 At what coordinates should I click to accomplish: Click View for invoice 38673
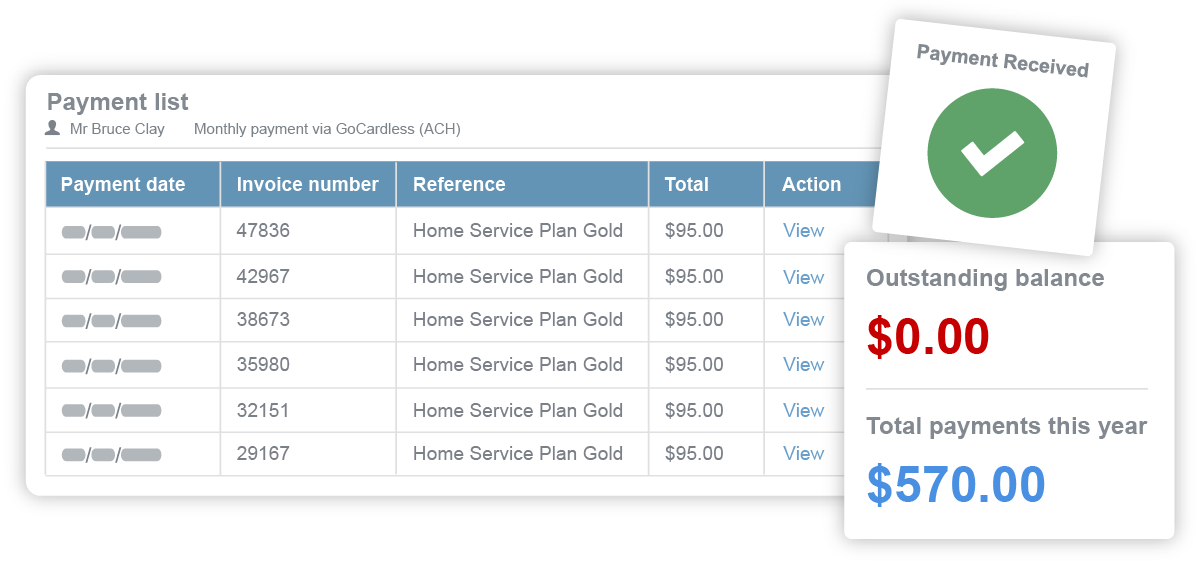pos(803,320)
